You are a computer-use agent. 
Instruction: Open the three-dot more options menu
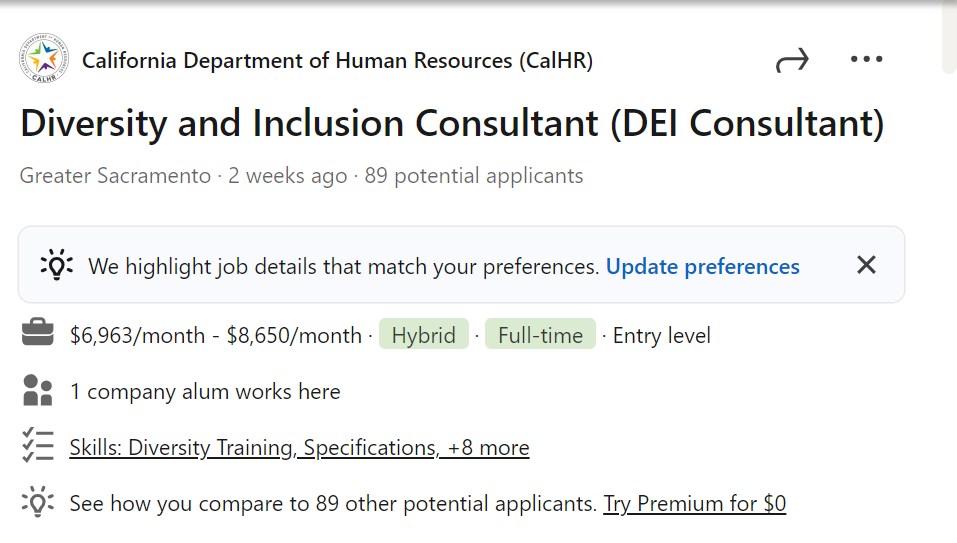point(866,60)
